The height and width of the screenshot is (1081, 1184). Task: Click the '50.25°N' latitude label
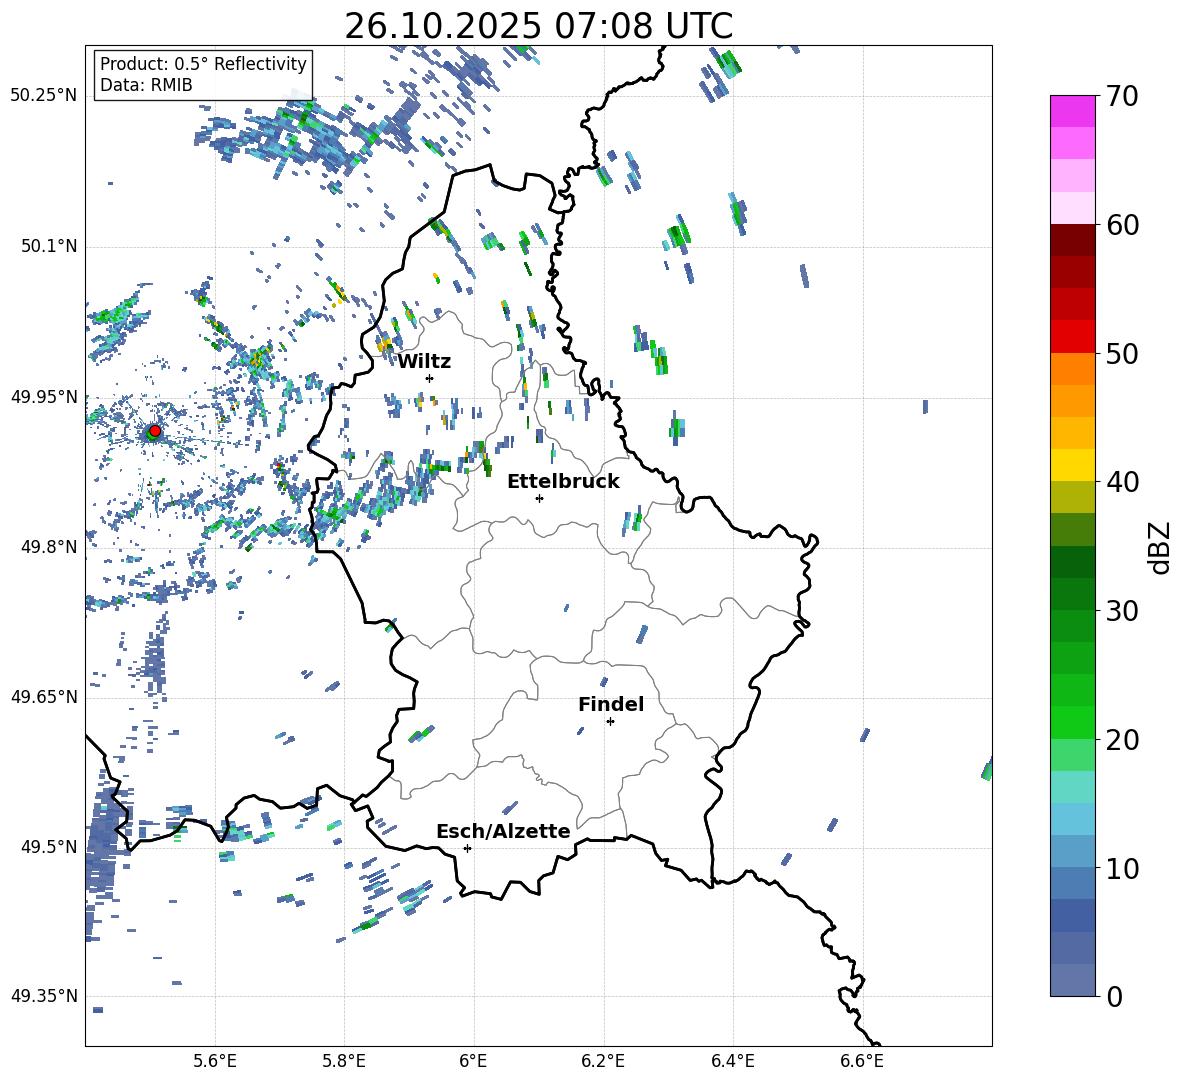pos(44,96)
